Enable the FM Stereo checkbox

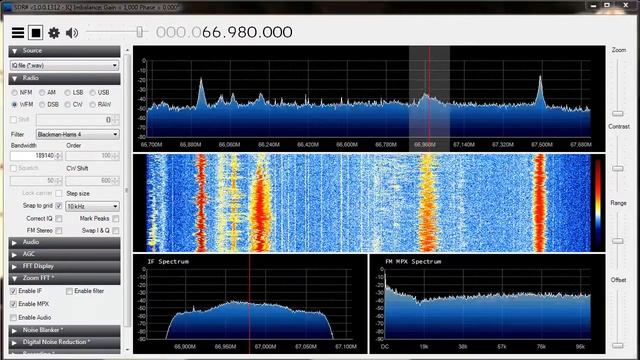coord(59,231)
